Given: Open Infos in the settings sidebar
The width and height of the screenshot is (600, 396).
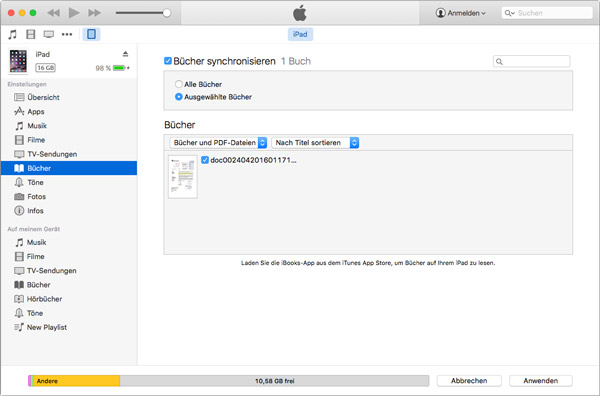Looking at the screenshot, I should coord(69,210).
